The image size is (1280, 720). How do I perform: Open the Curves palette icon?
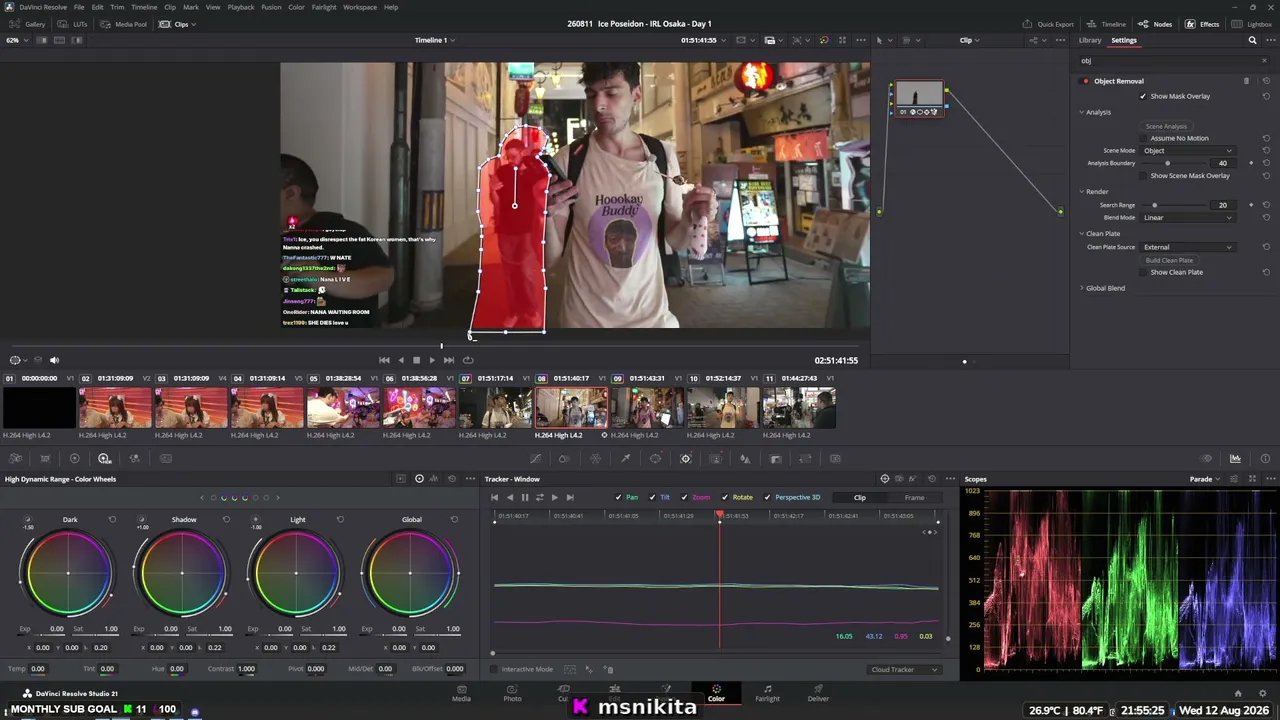coord(535,459)
